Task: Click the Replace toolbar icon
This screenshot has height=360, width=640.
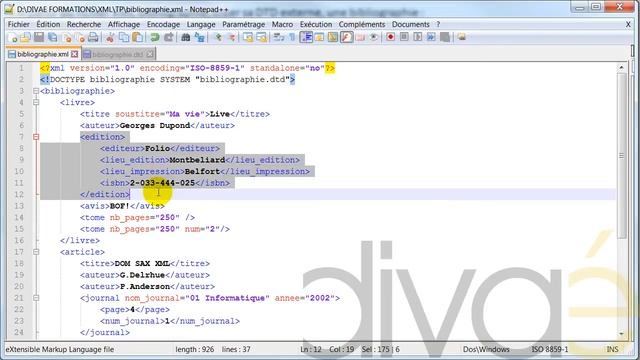Action: click(x=199, y=38)
